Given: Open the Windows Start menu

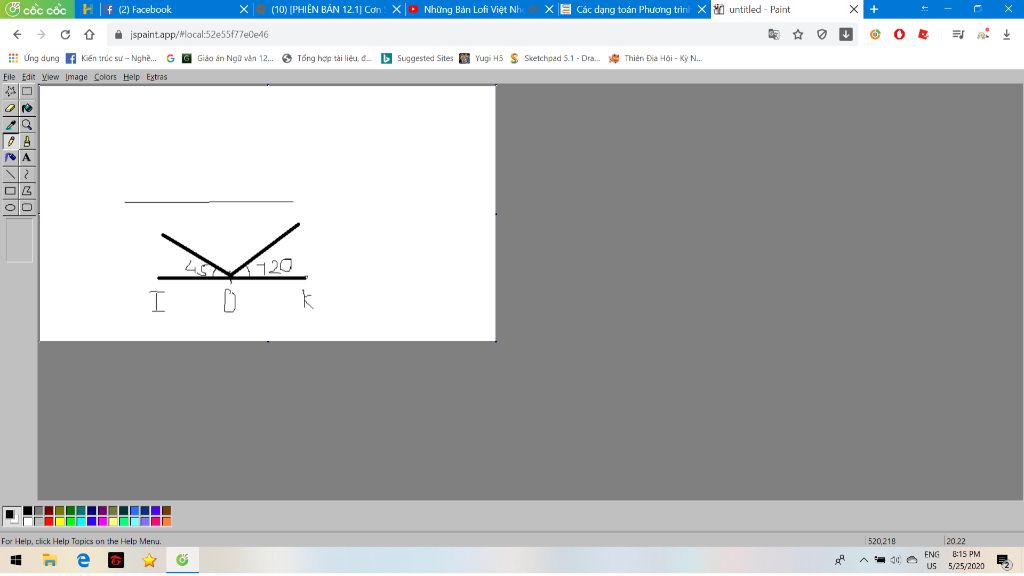Looking at the screenshot, I should pyautogui.click(x=16, y=560).
